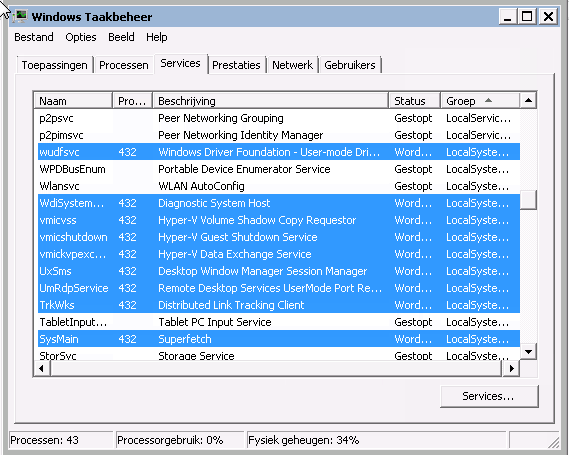The height and width of the screenshot is (455, 569).
Task: Select the StorSvc service row
Action: [x=278, y=355]
